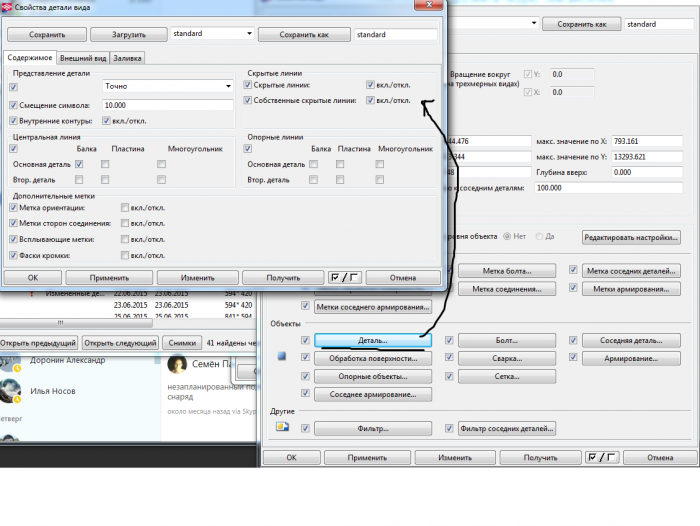
Task: Click the Деталь... button
Action: (x=373, y=340)
